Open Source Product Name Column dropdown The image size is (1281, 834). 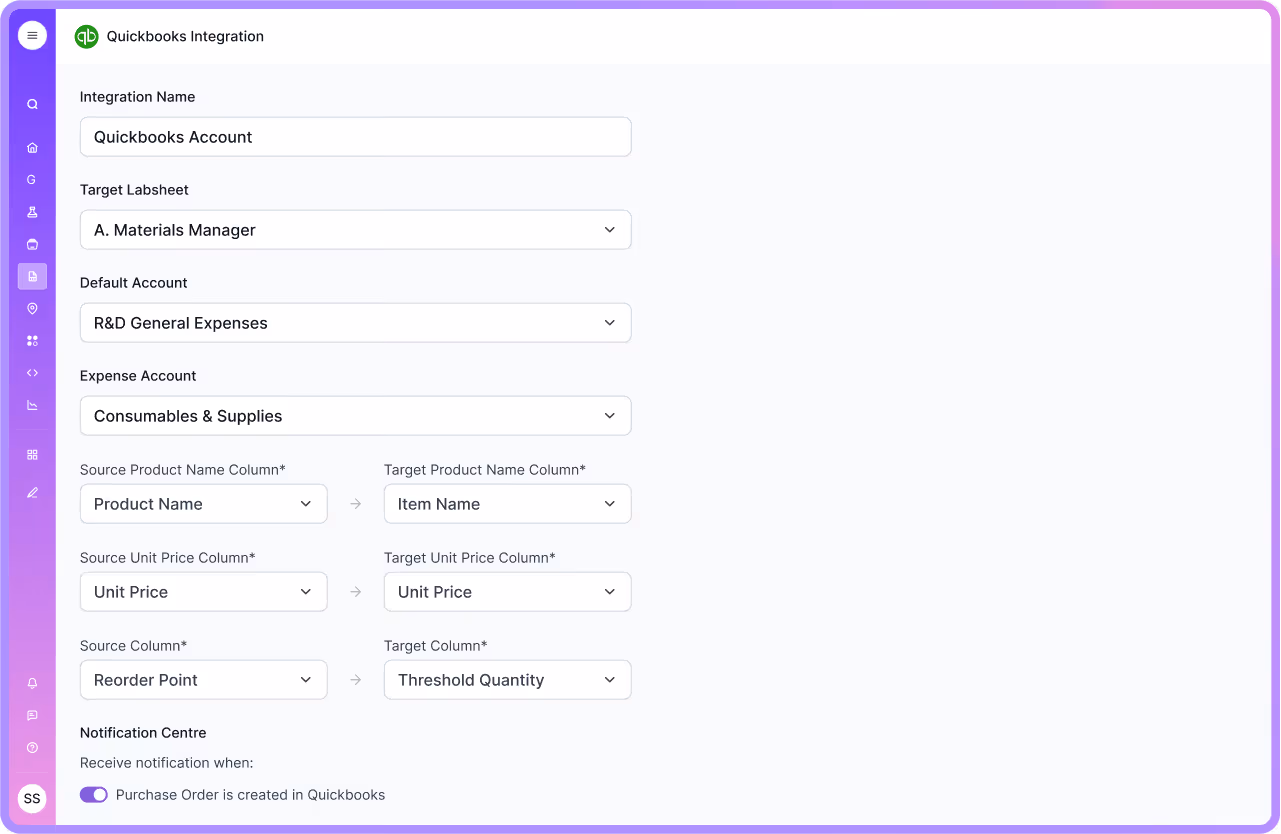pos(204,504)
